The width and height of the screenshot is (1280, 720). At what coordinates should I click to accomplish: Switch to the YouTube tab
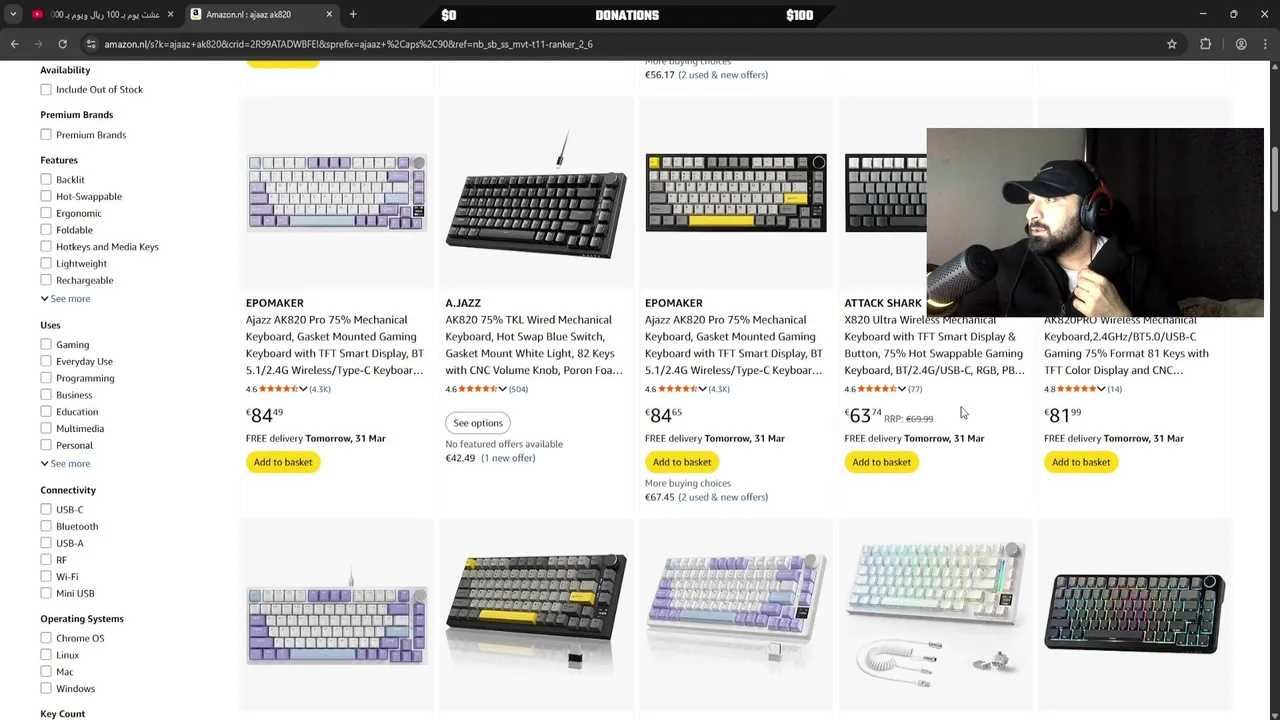100,14
